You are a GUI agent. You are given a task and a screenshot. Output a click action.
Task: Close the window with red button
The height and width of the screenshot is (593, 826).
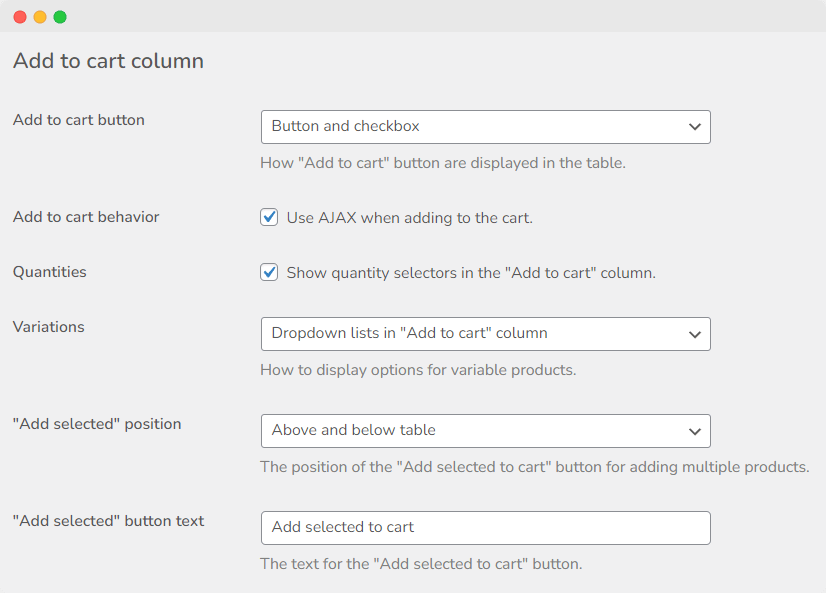click(x=20, y=17)
